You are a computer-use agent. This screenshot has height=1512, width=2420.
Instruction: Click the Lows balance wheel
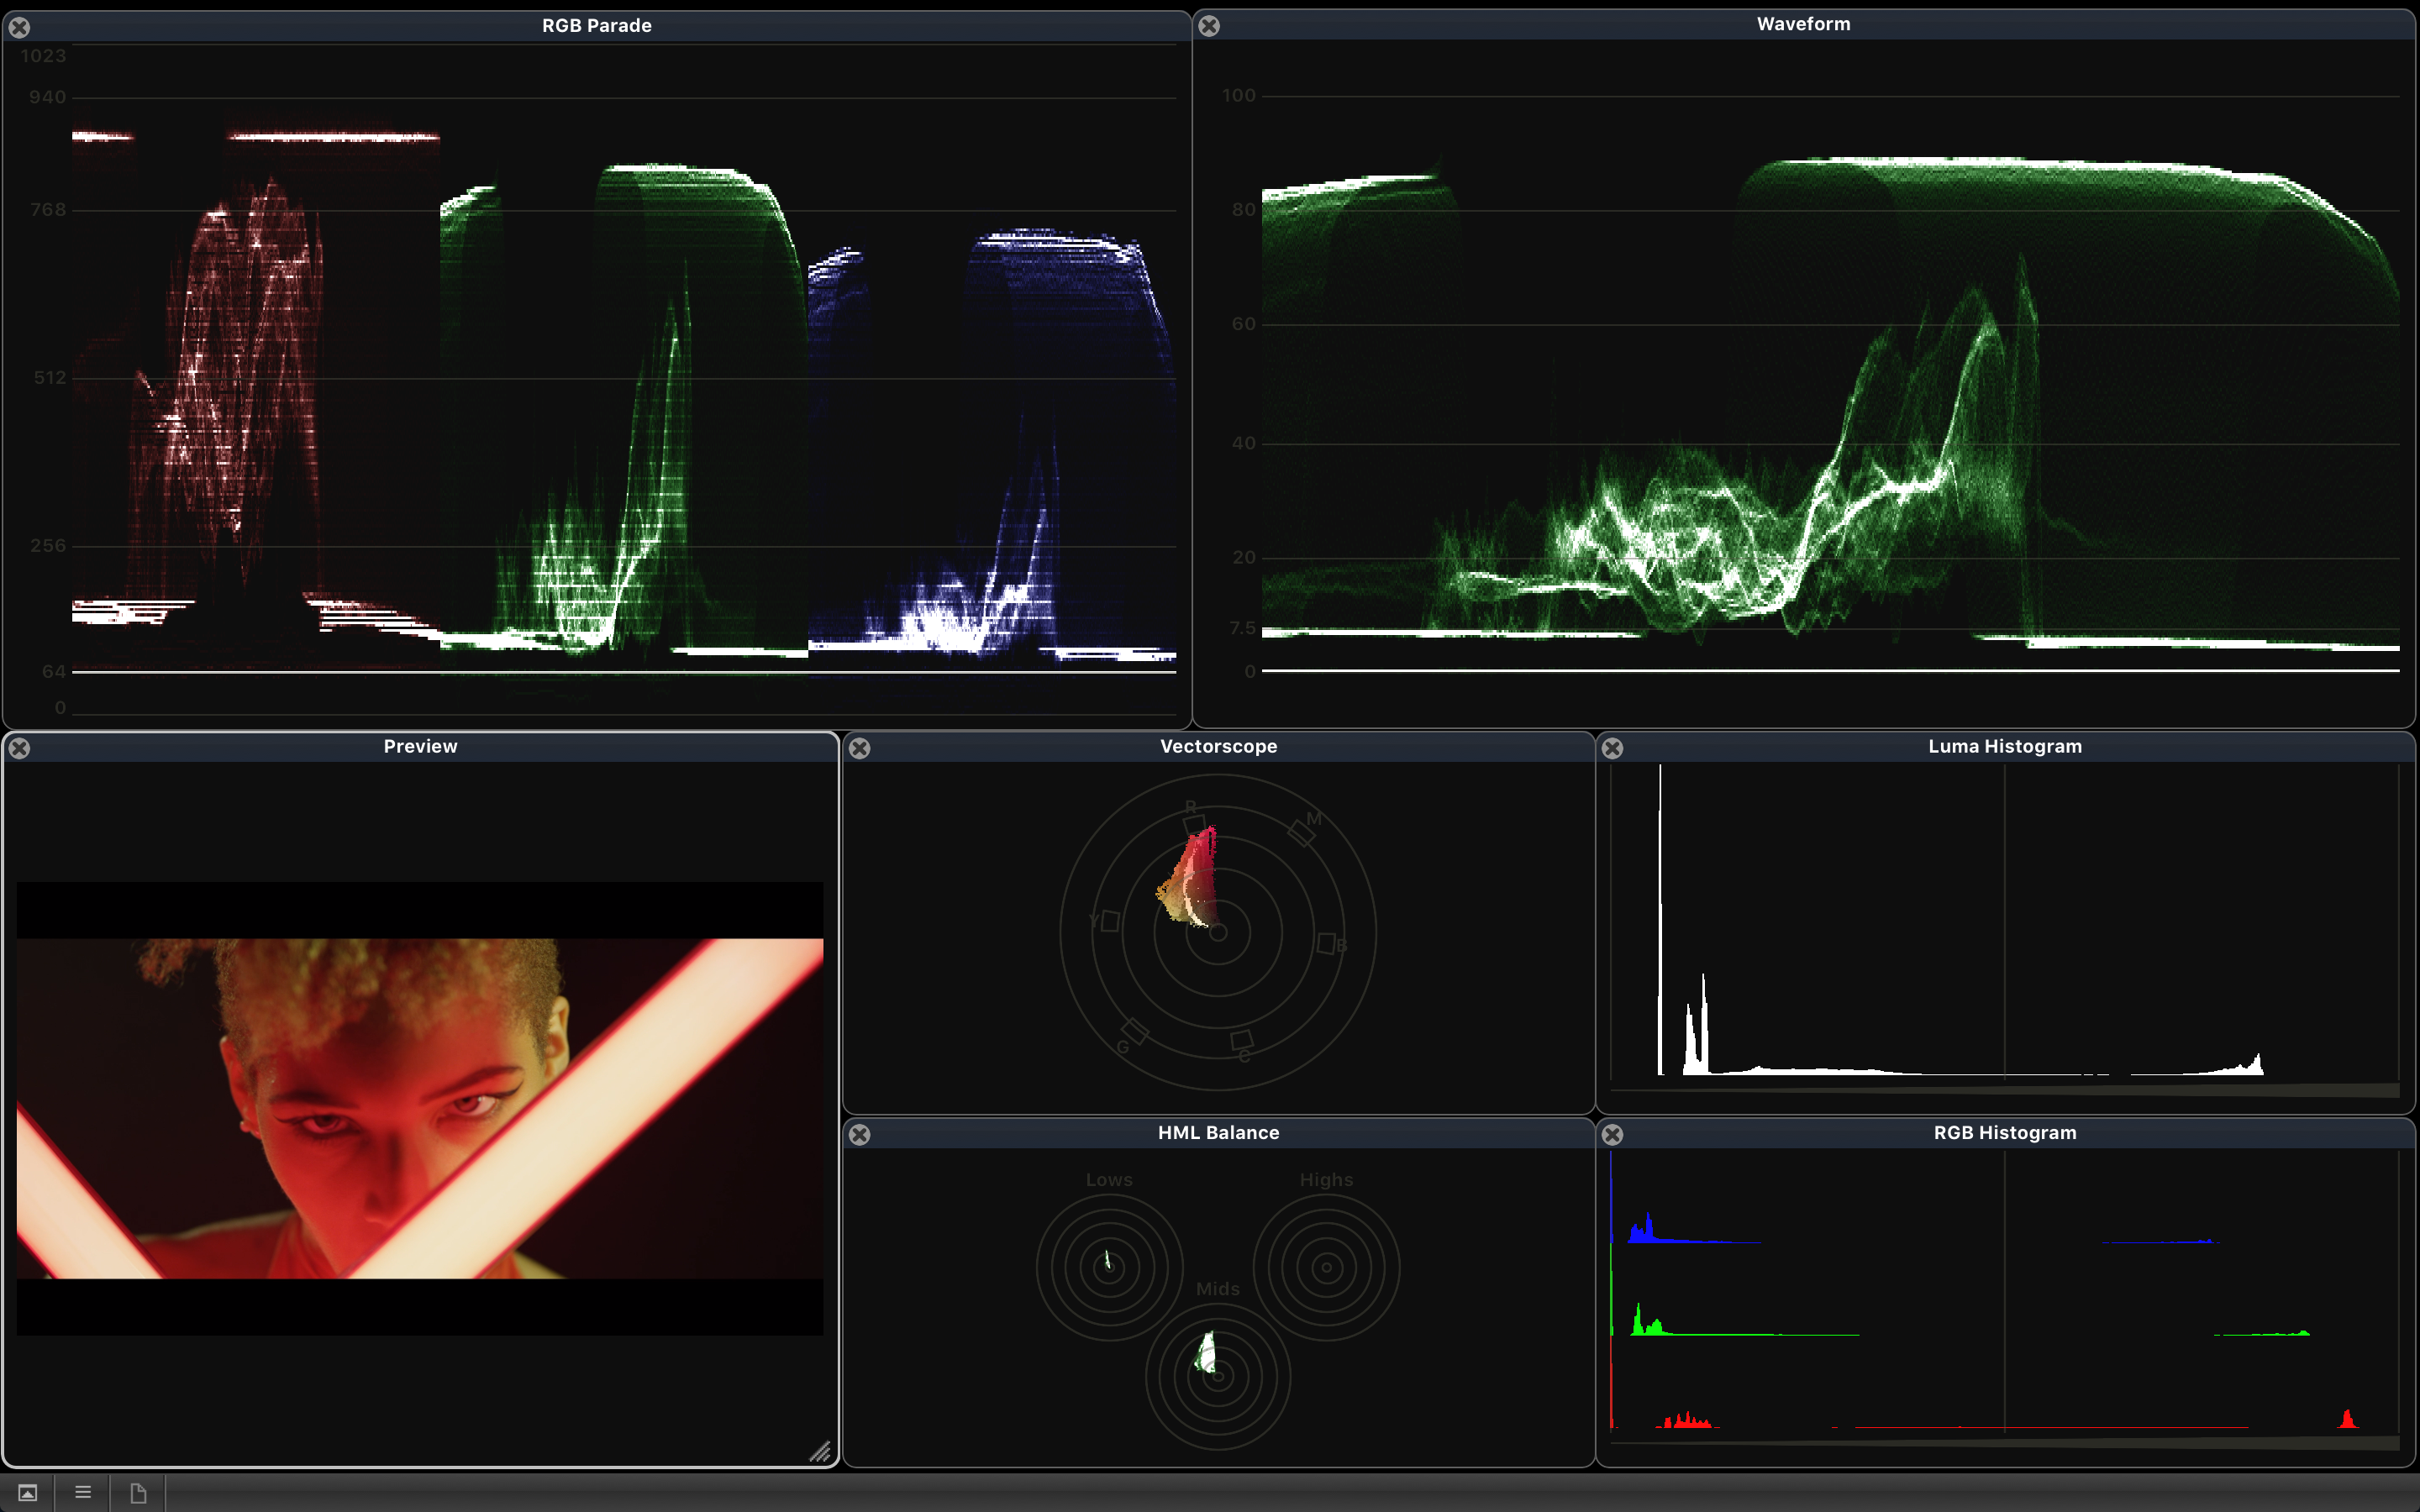[1109, 1267]
